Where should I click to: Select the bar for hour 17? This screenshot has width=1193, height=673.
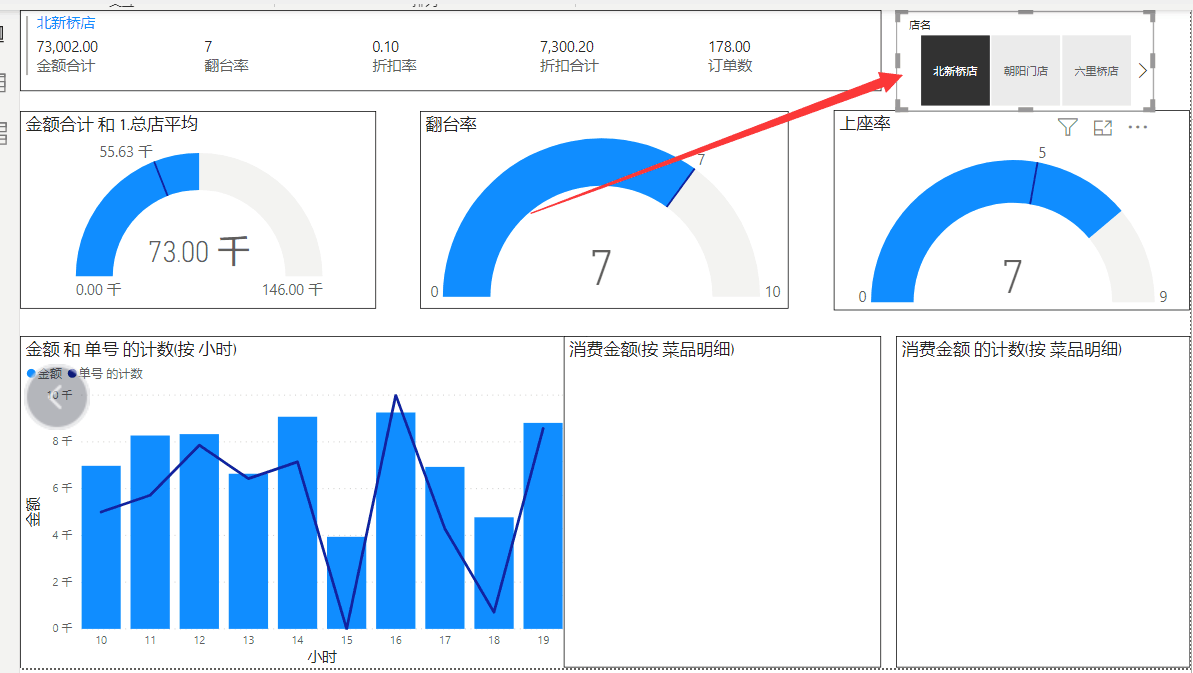444,548
